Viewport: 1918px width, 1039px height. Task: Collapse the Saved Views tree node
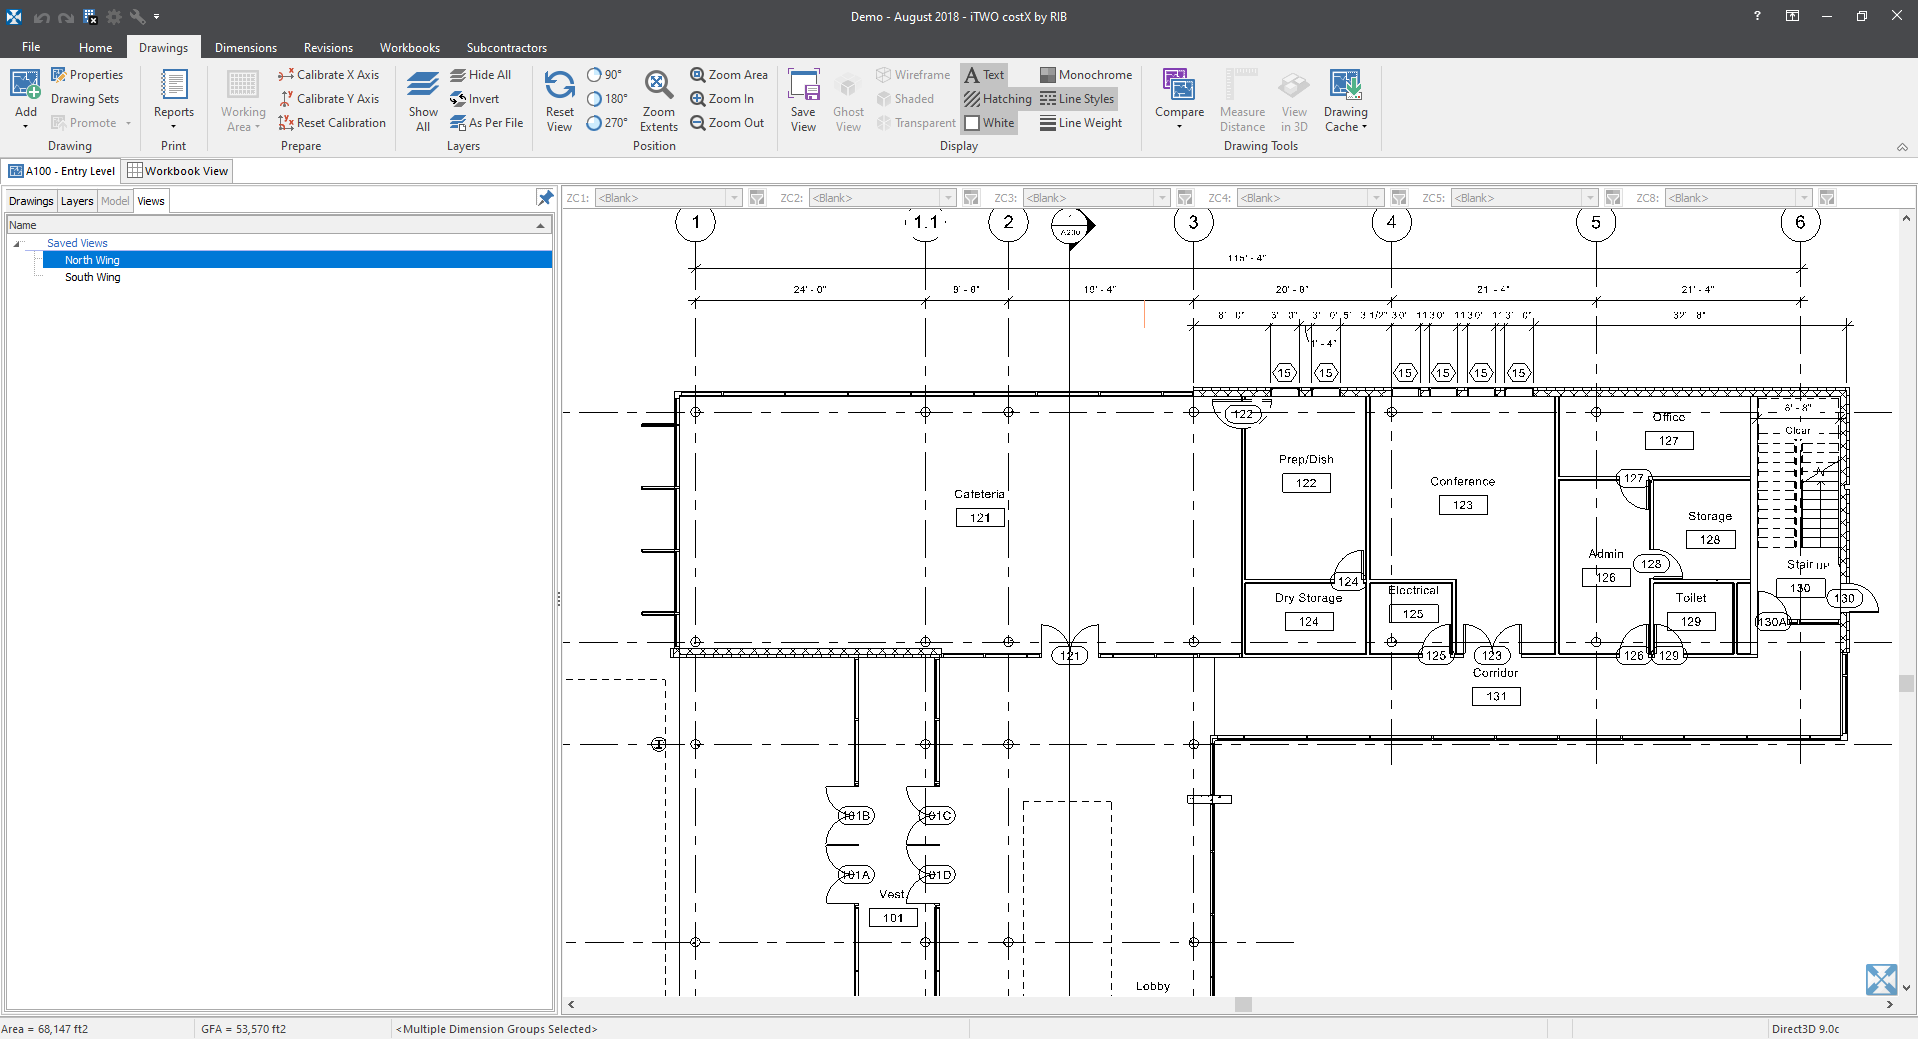tap(16, 244)
